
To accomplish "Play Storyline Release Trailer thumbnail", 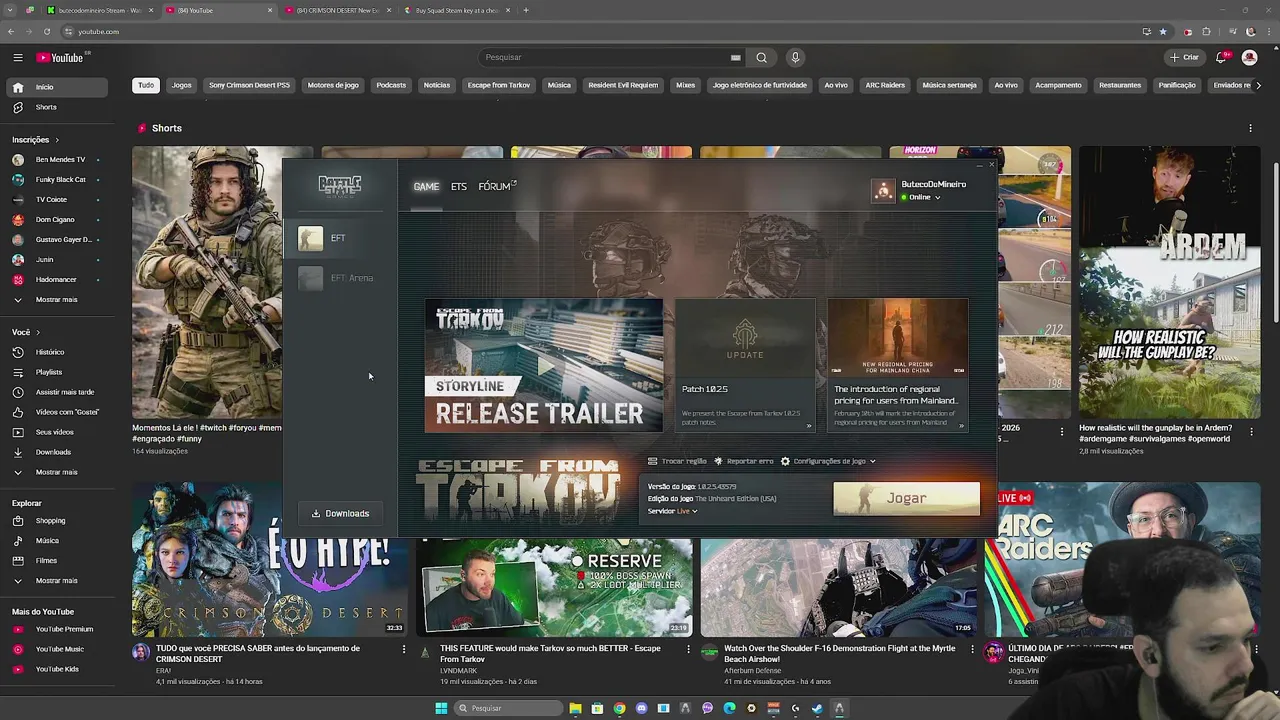I will (x=544, y=365).
